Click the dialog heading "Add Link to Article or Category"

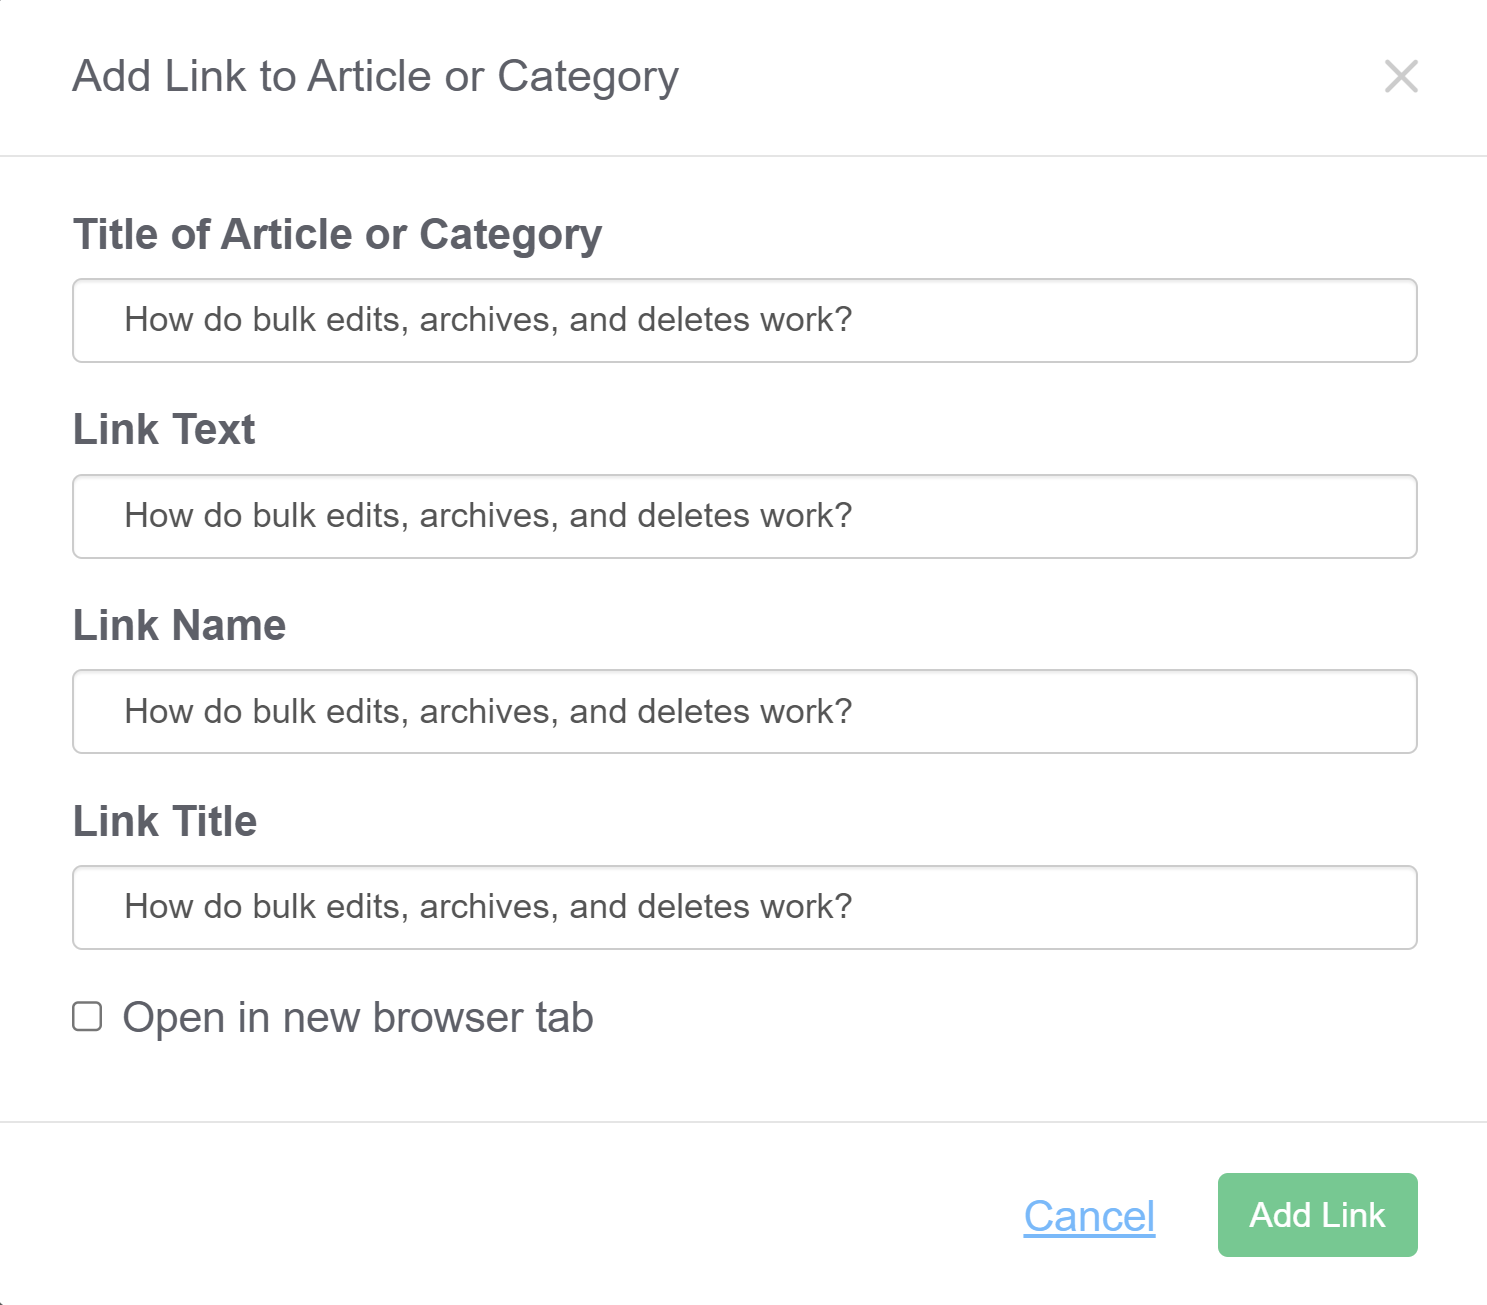tap(375, 77)
